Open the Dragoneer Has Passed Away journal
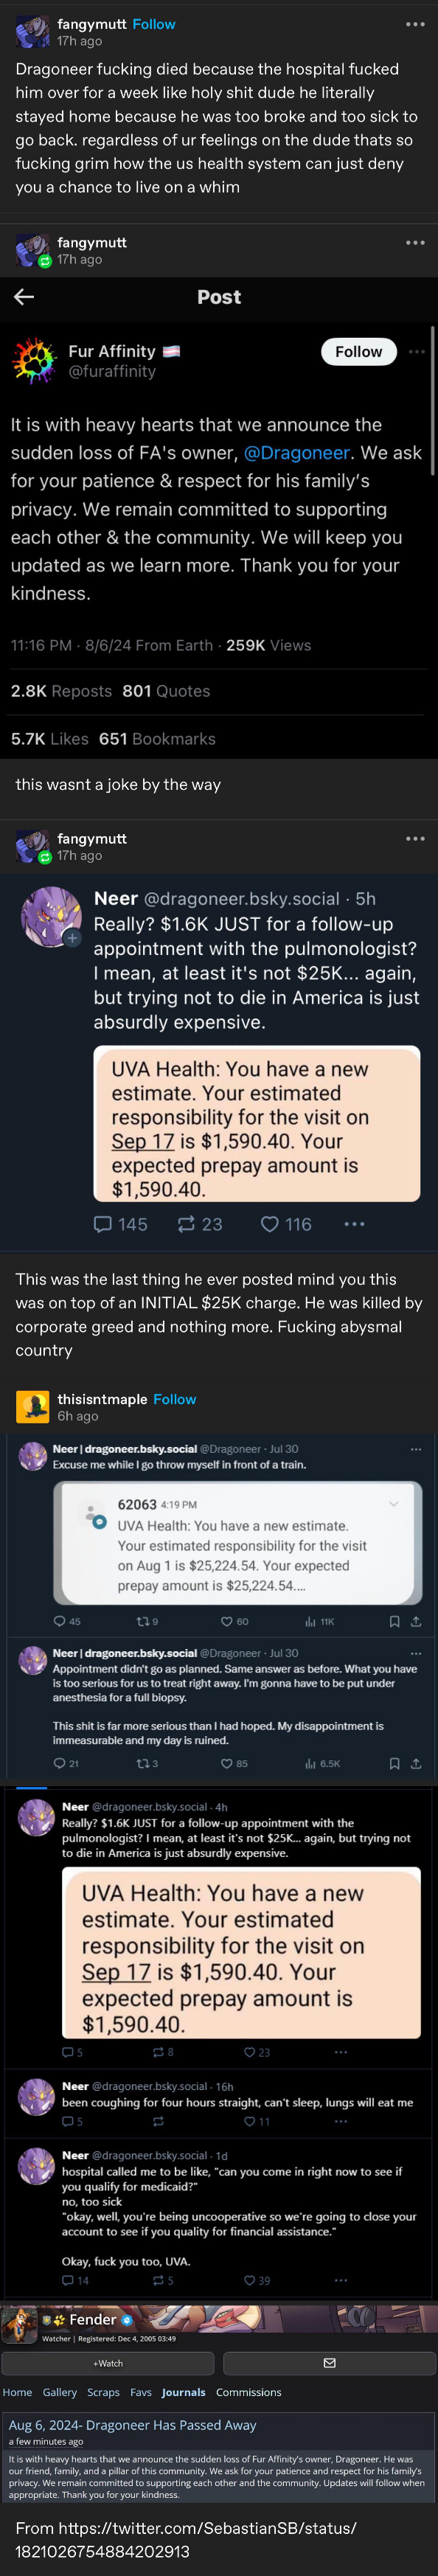This screenshot has height=2576, width=438. pyautogui.click(x=130, y=2416)
